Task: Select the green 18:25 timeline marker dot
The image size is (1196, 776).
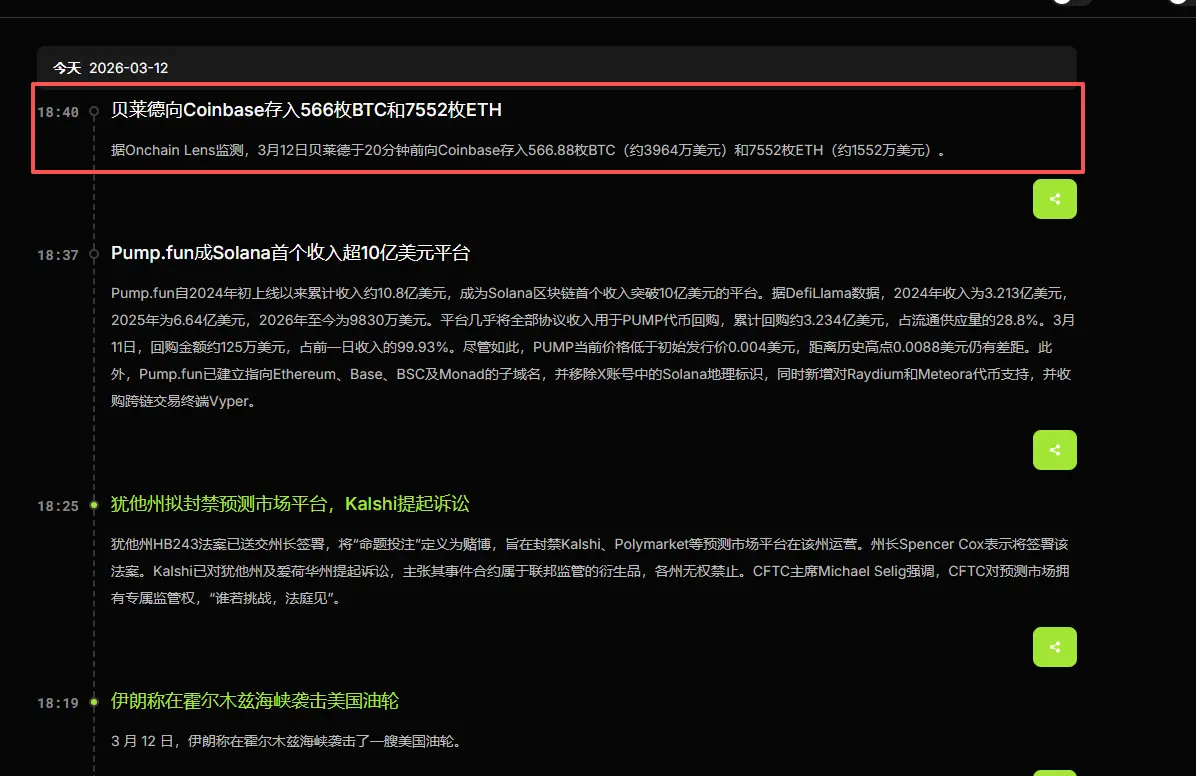Action: 94,505
